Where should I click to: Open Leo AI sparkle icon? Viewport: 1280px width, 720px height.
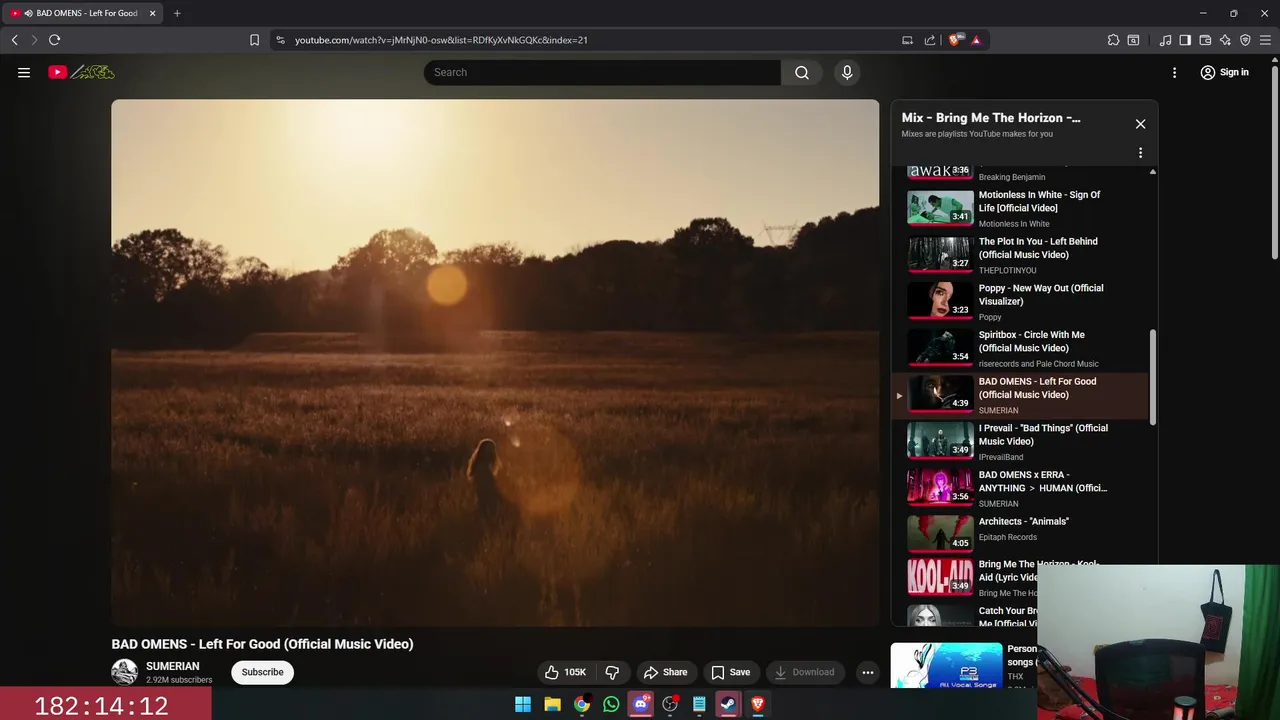1225,40
